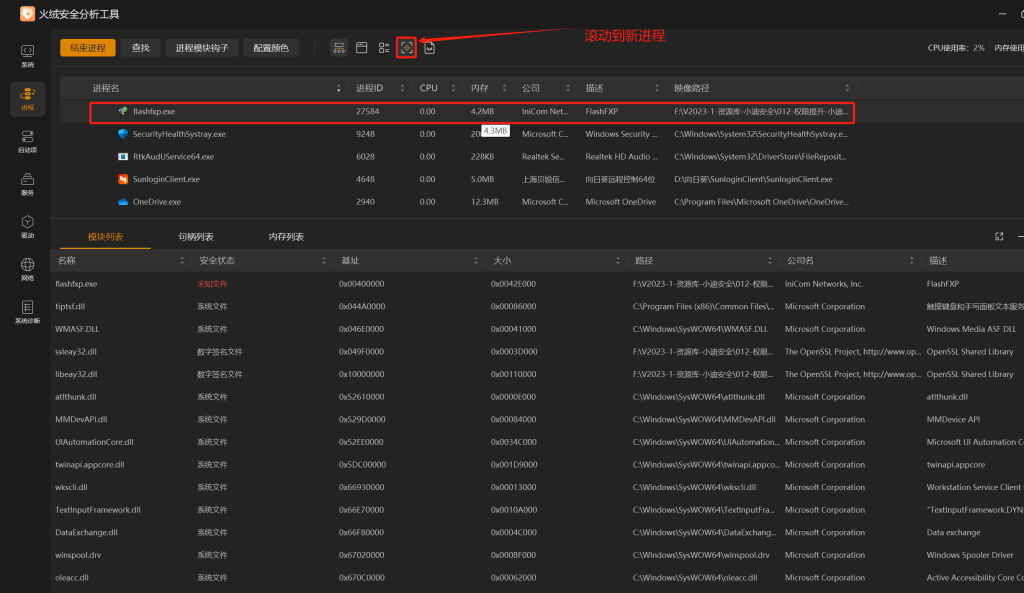Click the sort arrows beside 进程ID
Viewport: 1024px width, 593px height.
click(402, 88)
